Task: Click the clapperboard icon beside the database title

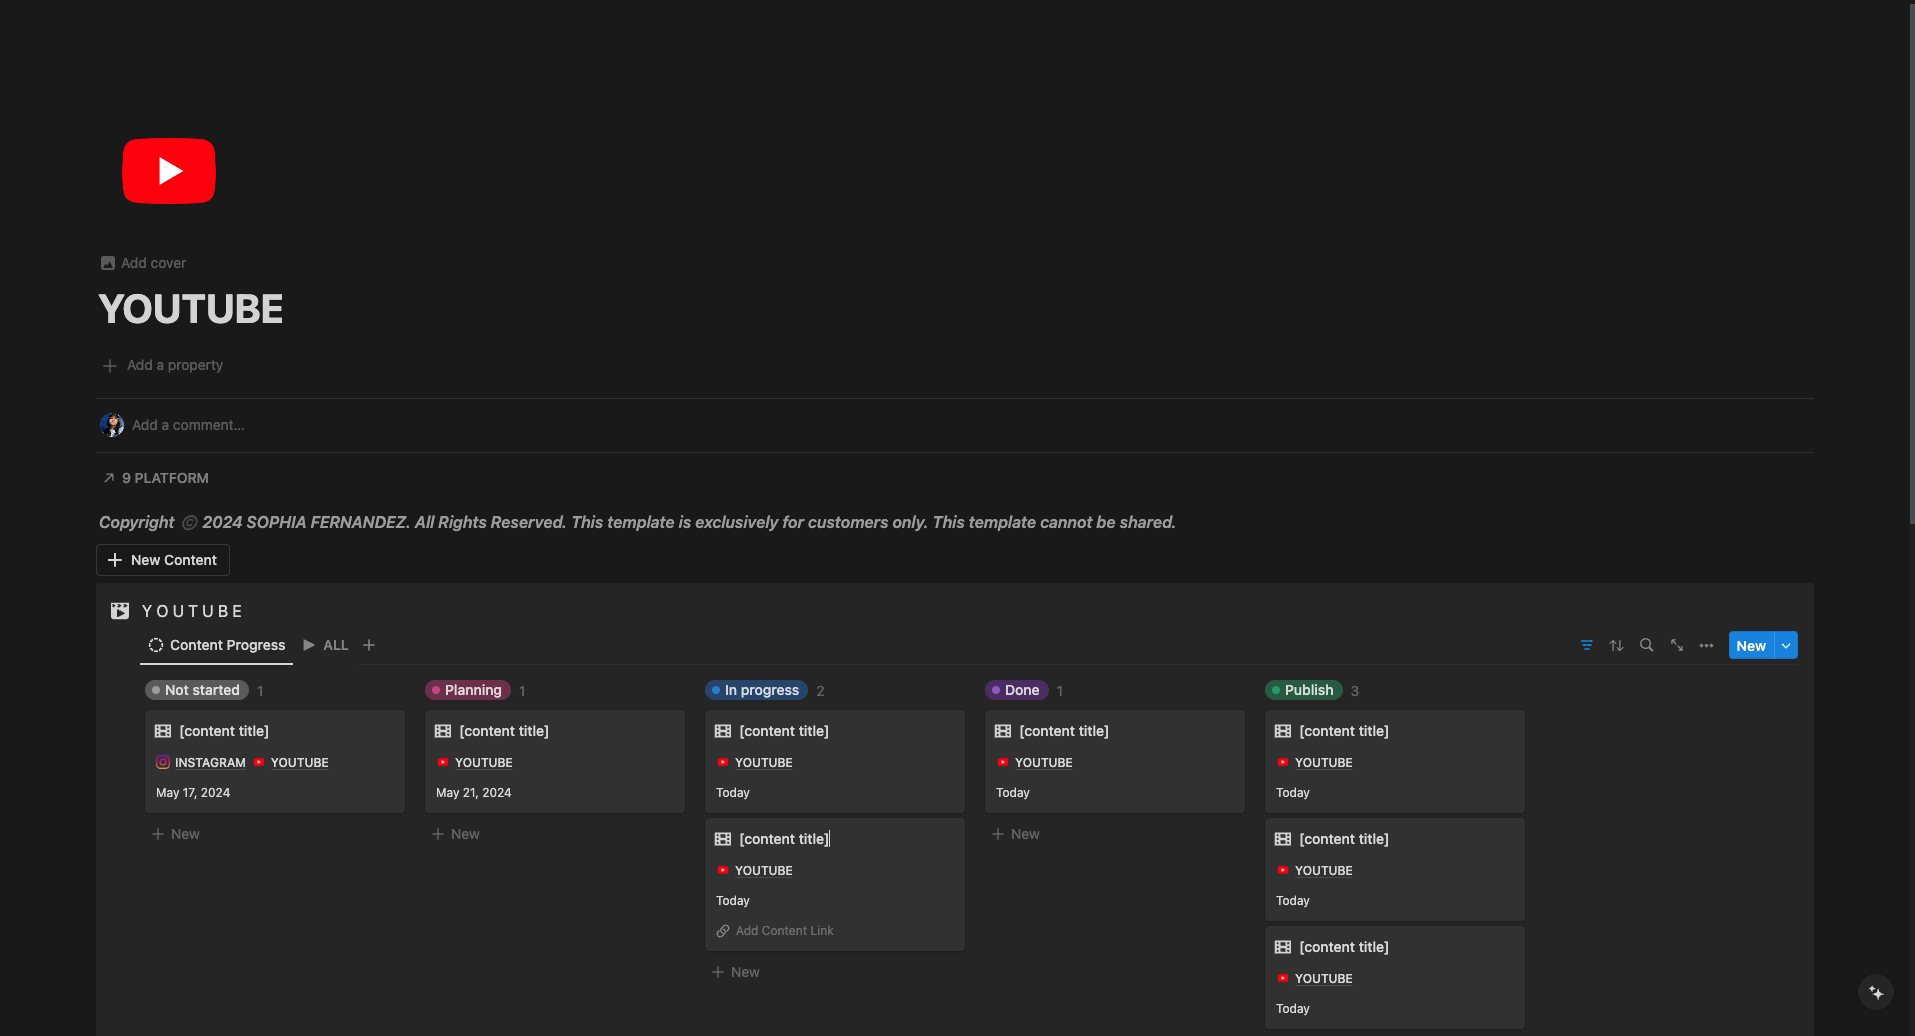Action: click(120, 611)
